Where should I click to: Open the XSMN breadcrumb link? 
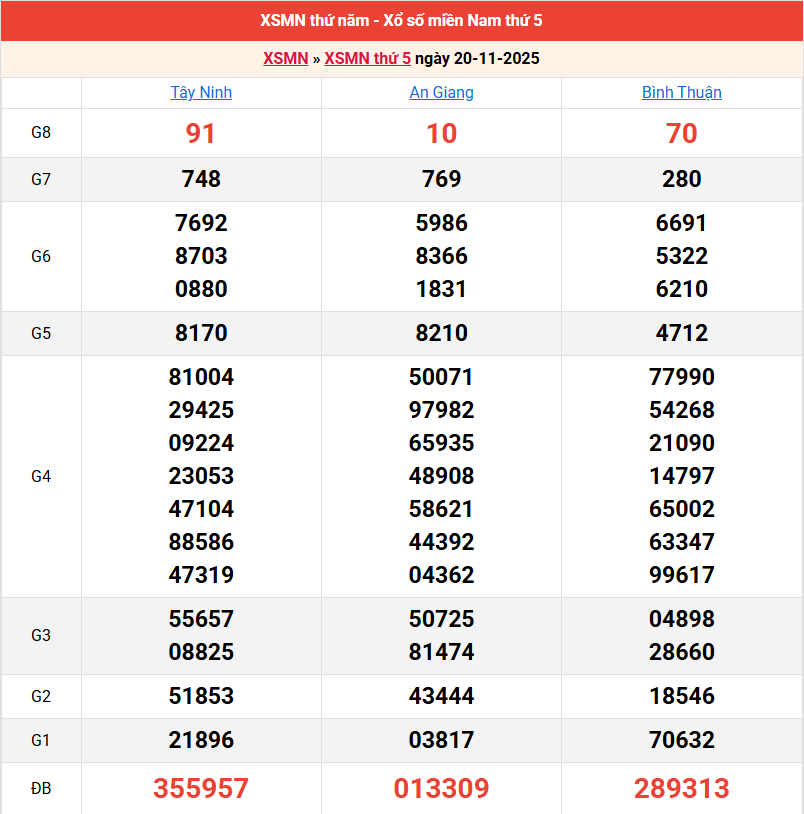[285, 59]
